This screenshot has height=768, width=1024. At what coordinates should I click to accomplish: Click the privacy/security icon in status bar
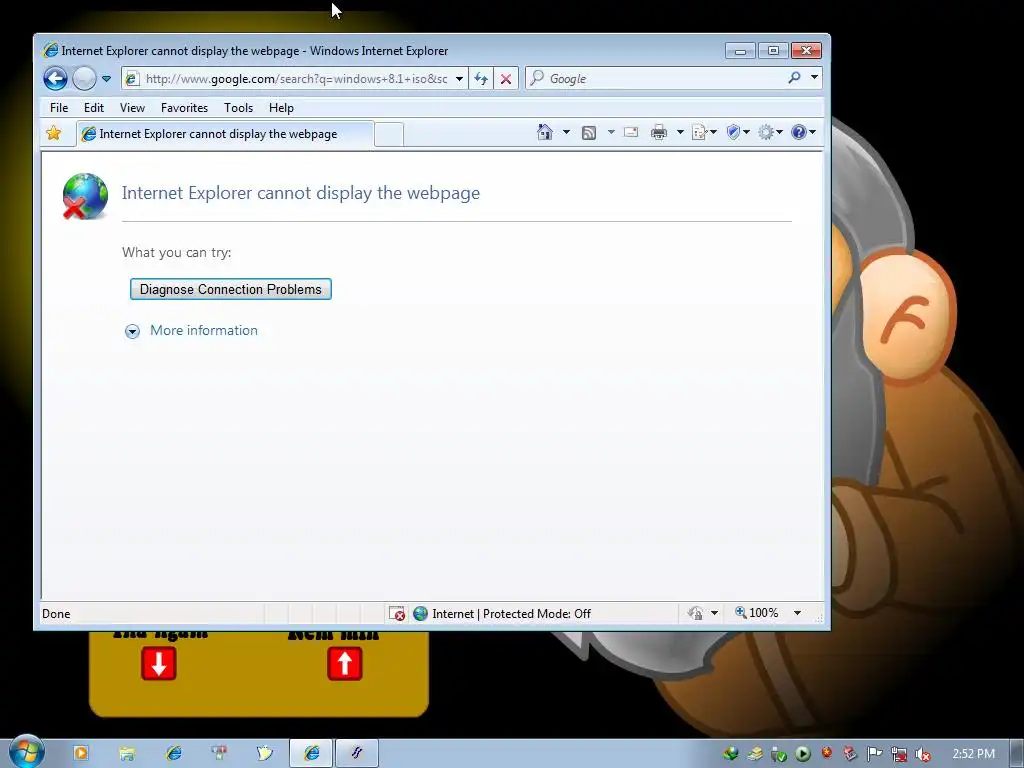[695, 613]
